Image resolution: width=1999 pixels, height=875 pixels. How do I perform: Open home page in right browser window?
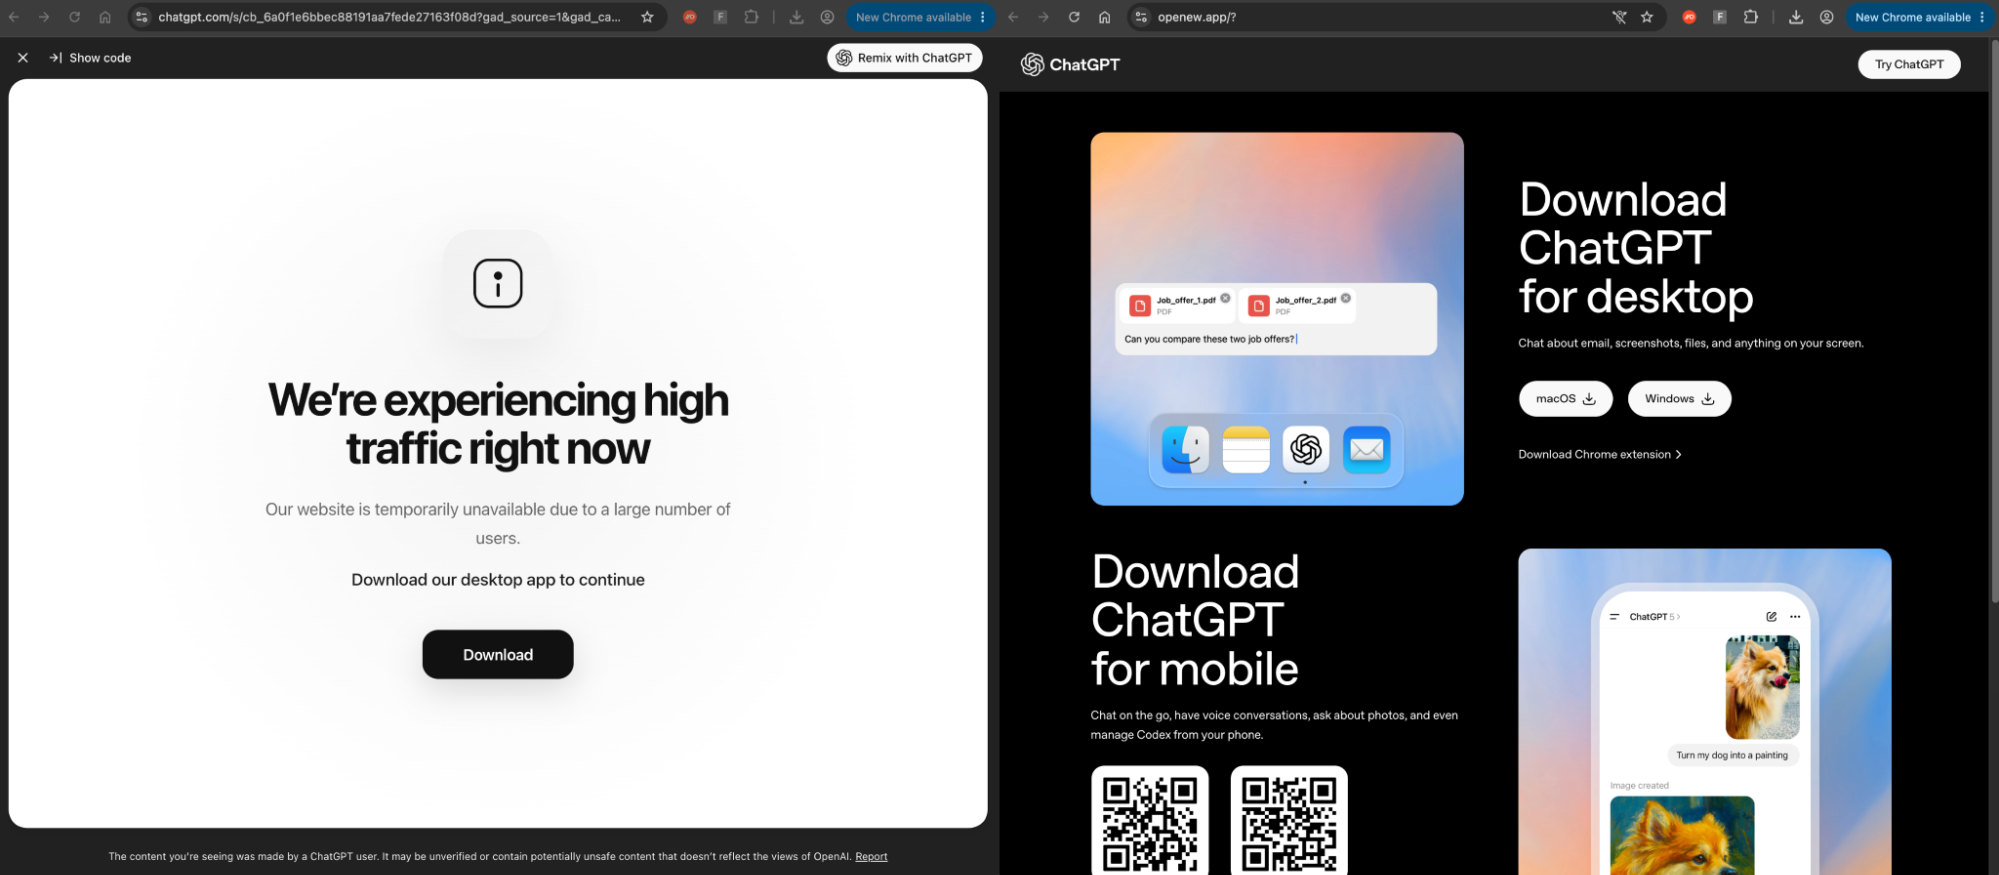tap(1104, 17)
